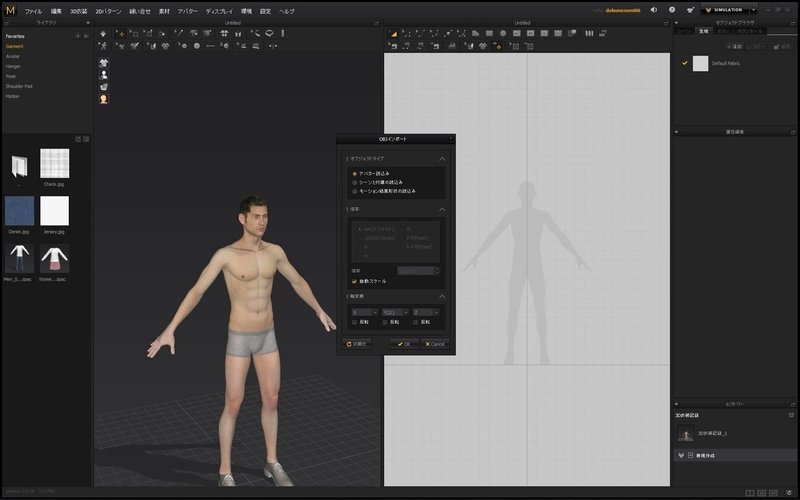Click the sewing check-marks icon in 3D toolbar
Image resolution: width=800 pixels, height=500 pixels.
[x=135, y=46]
